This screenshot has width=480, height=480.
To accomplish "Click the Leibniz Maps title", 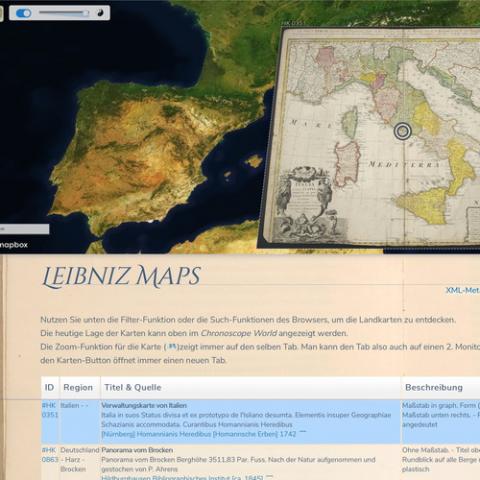I will pos(121,276).
